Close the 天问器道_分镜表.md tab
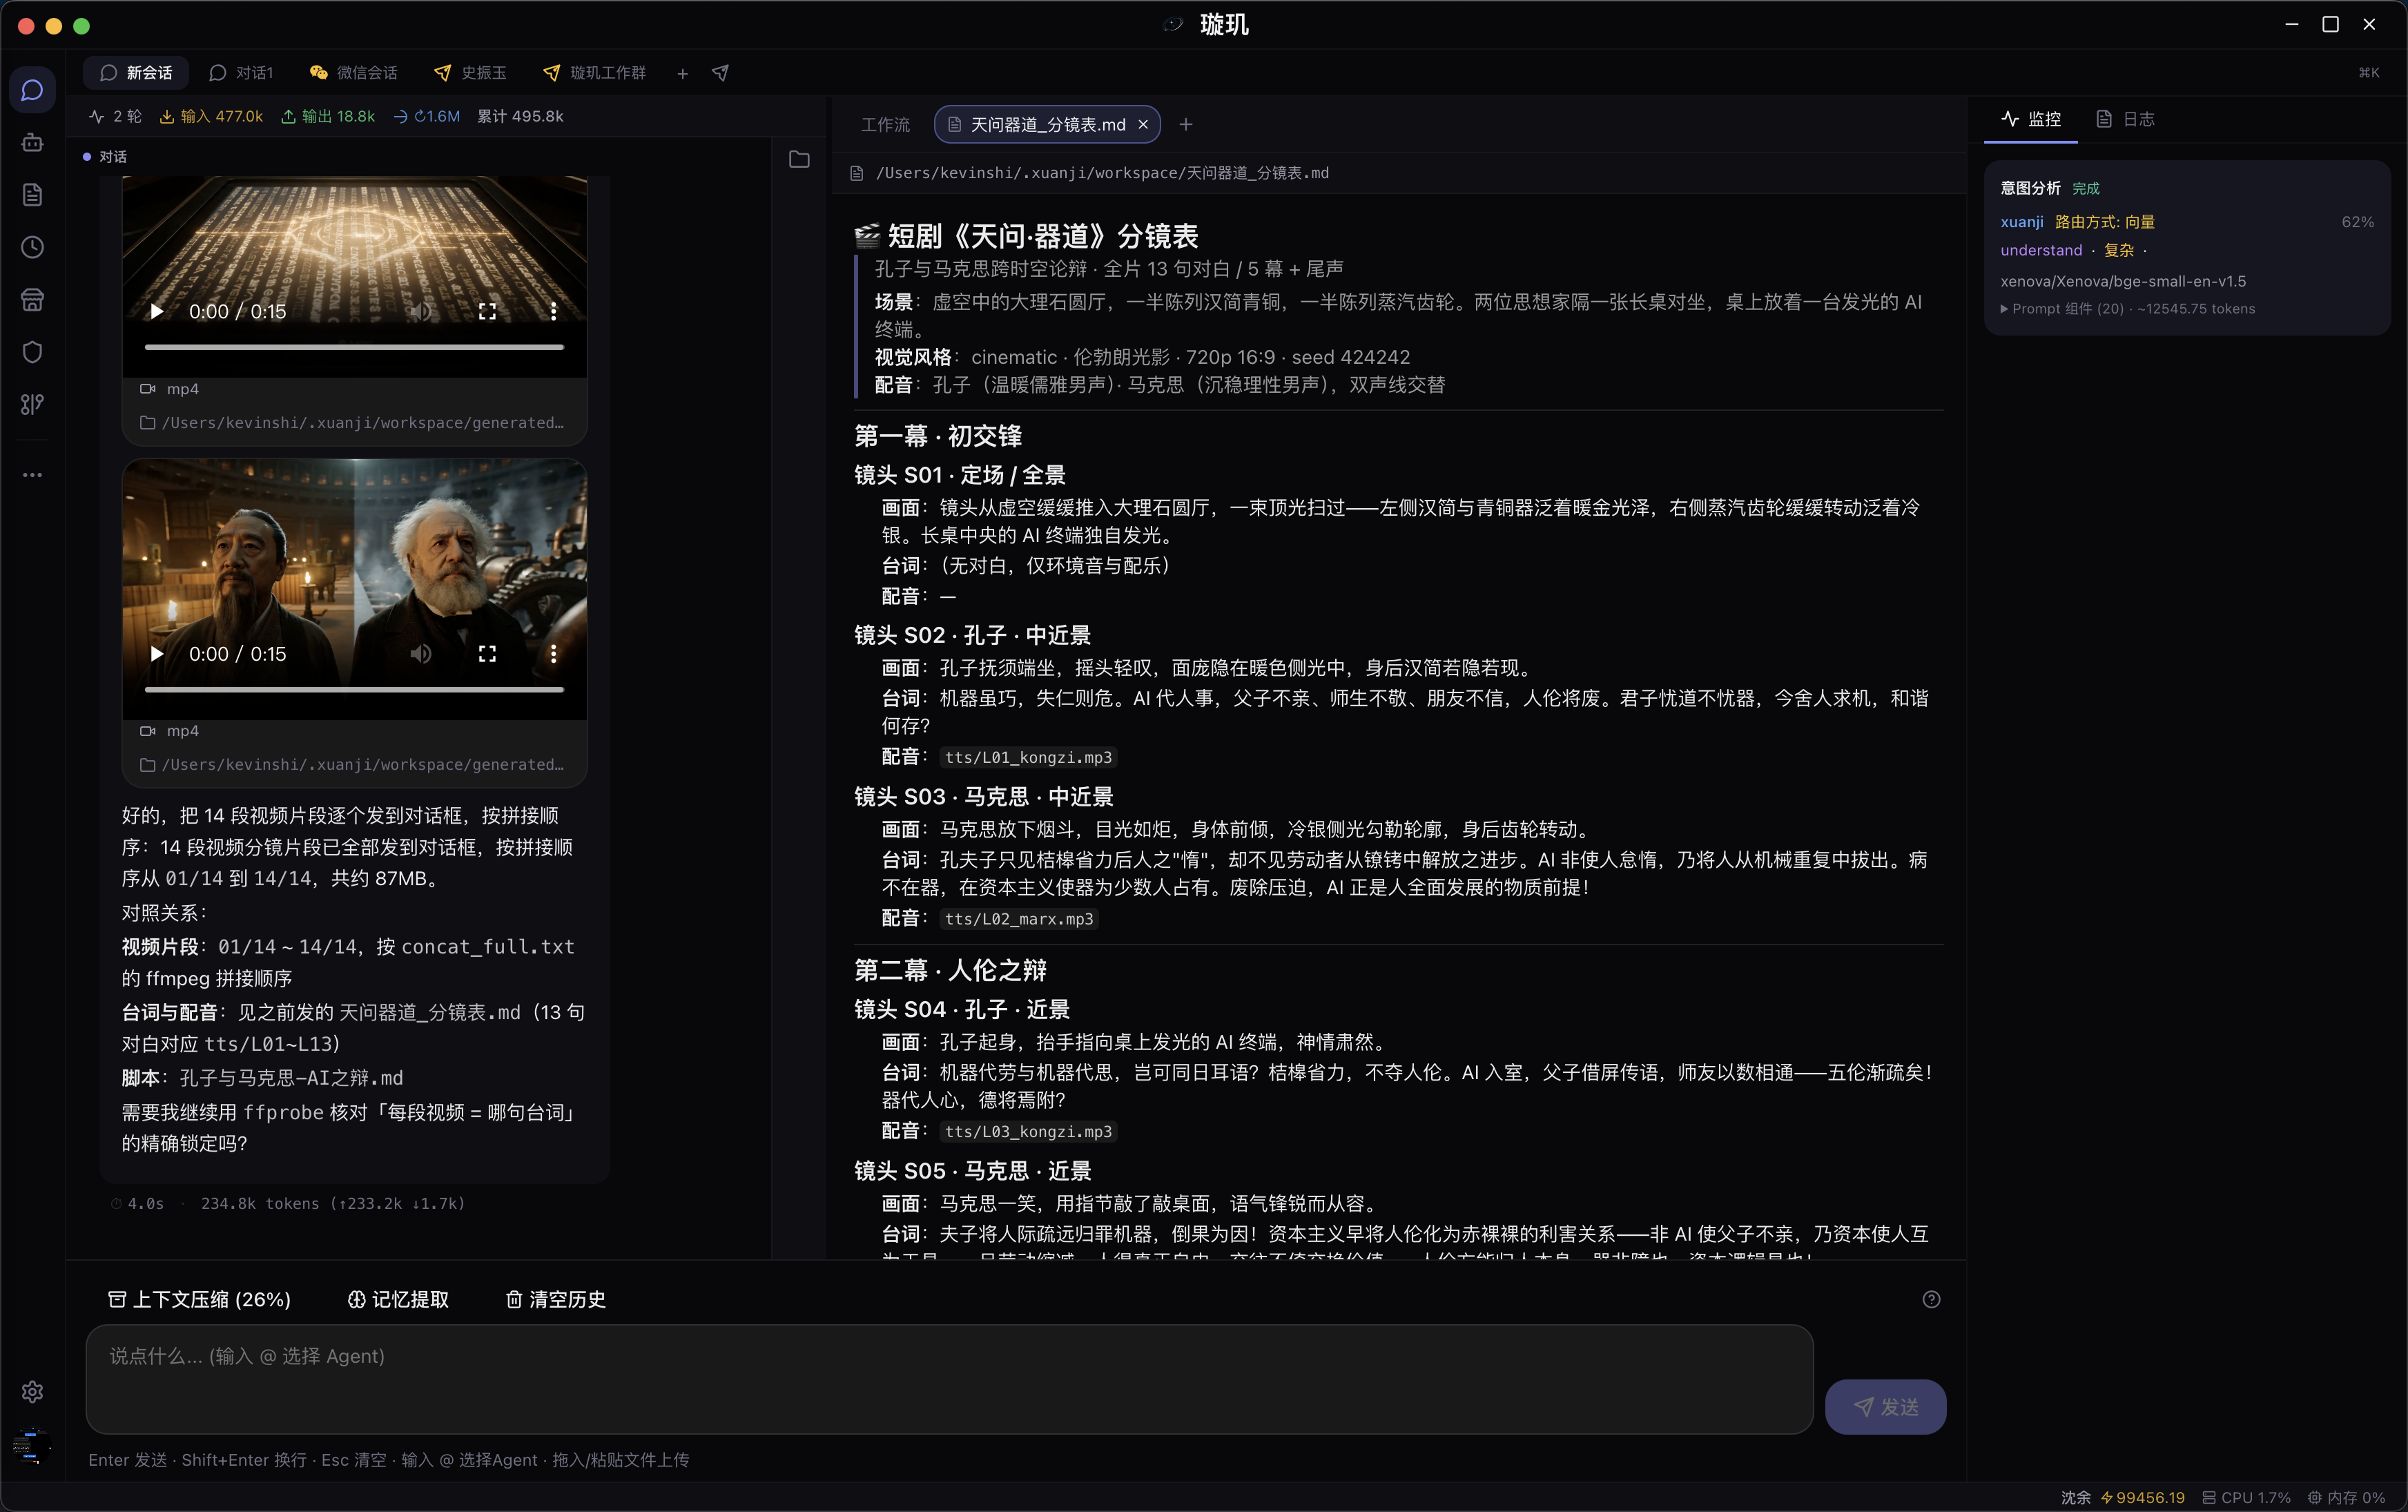Viewport: 2408px width, 1512px height. 1143,124
